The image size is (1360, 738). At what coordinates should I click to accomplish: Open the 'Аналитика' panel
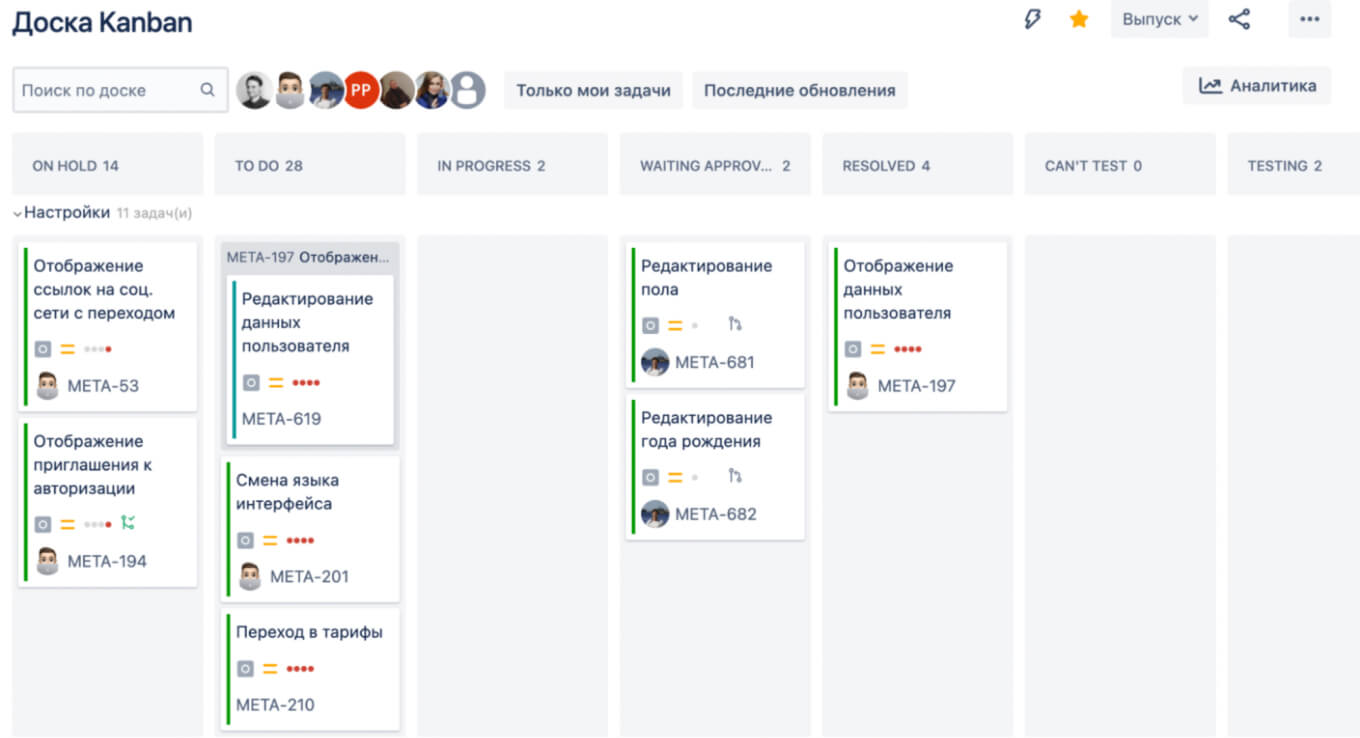tap(1257, 85)
